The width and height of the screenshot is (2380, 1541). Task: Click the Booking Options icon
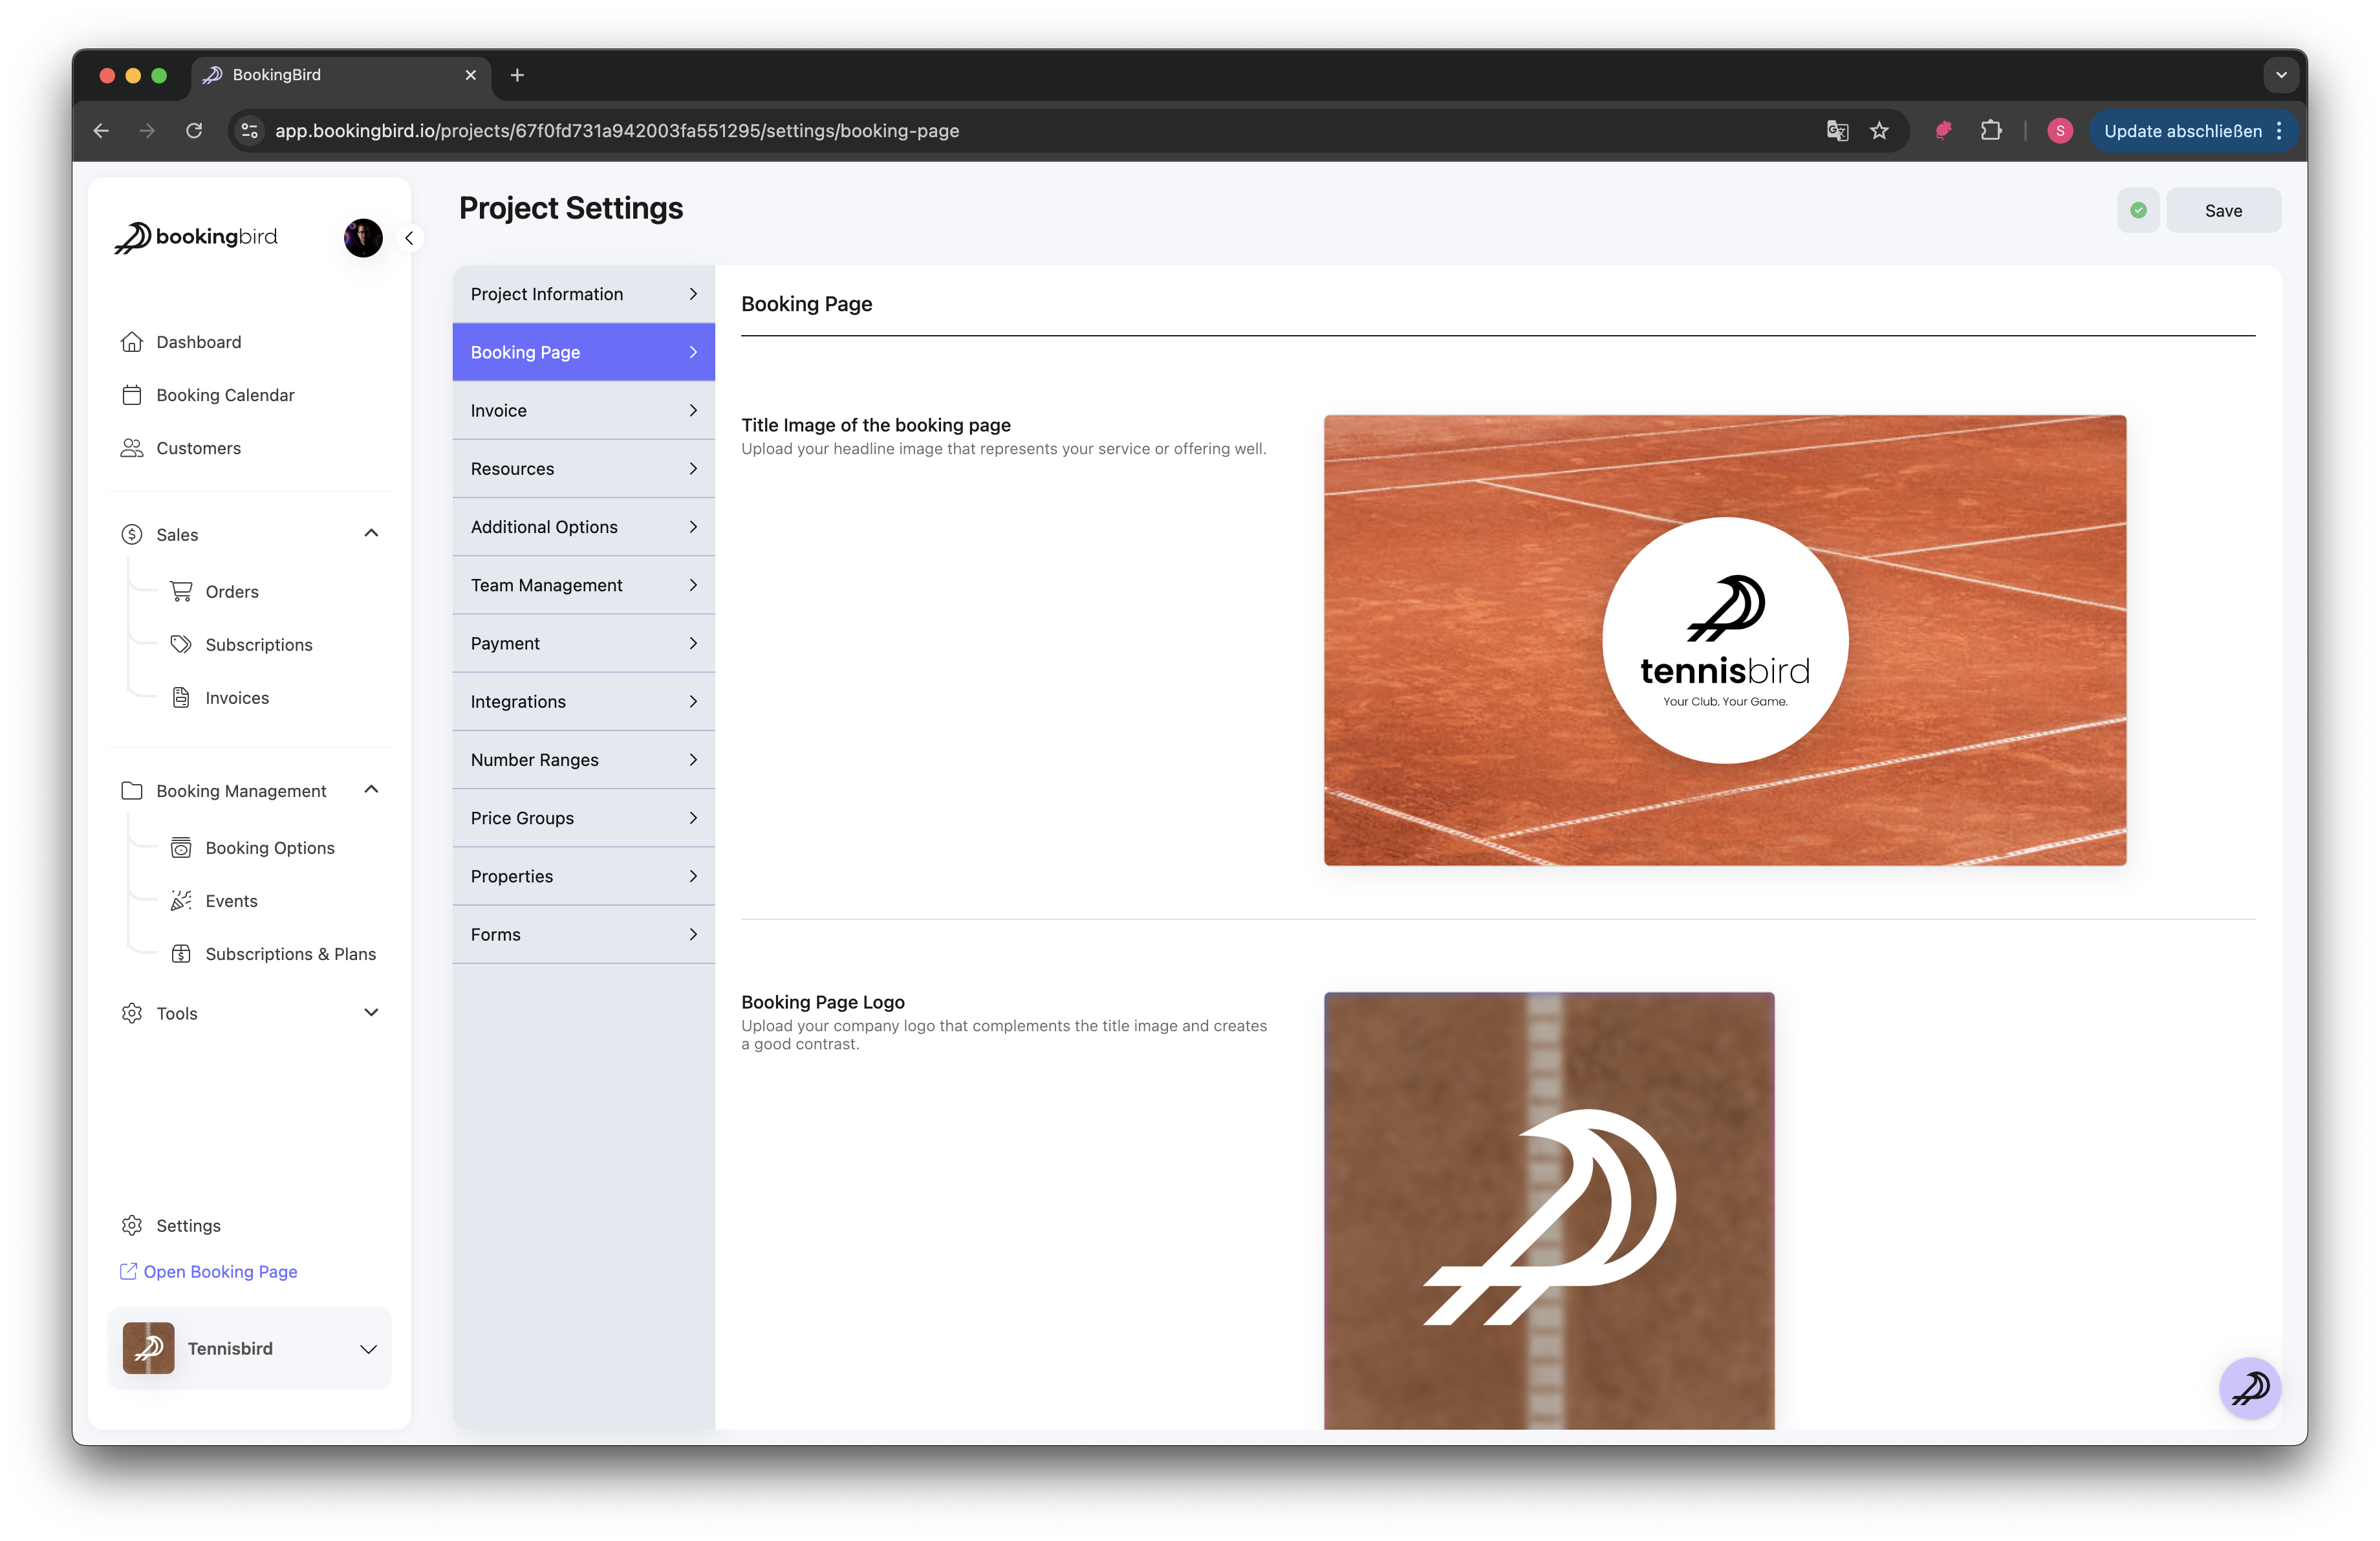pyautogui.click(x=181, y=847)
